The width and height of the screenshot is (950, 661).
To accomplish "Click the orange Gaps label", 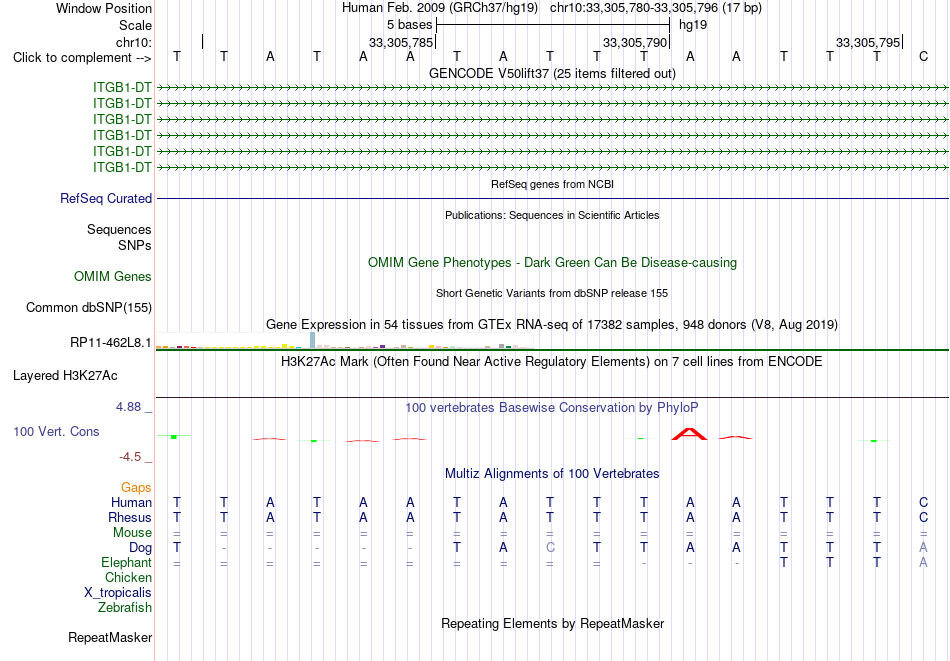I will 136,488.
